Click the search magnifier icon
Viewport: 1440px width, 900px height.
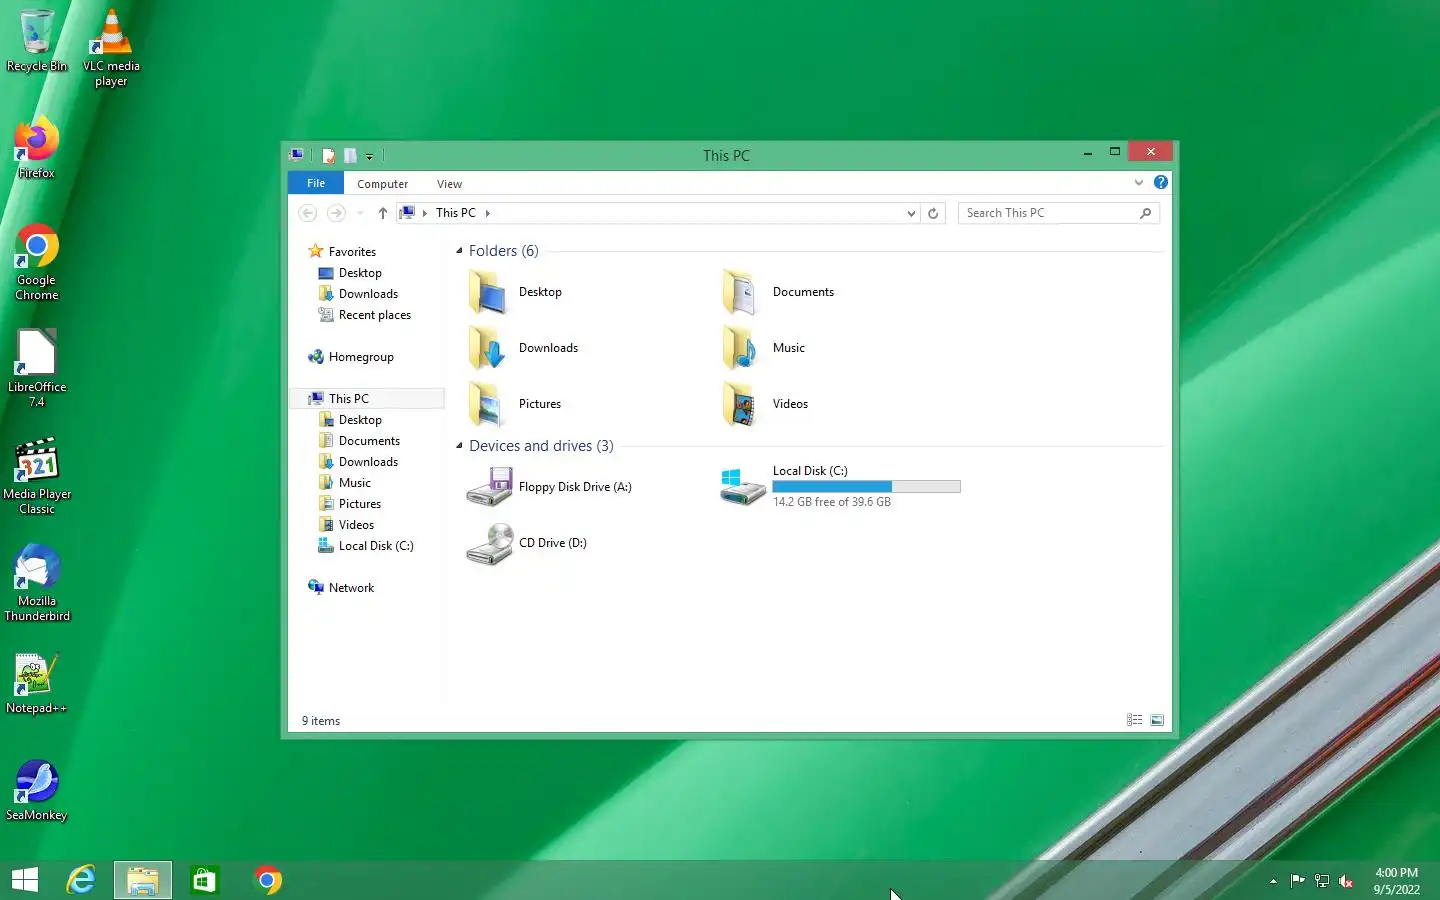tap(1145, 213)
